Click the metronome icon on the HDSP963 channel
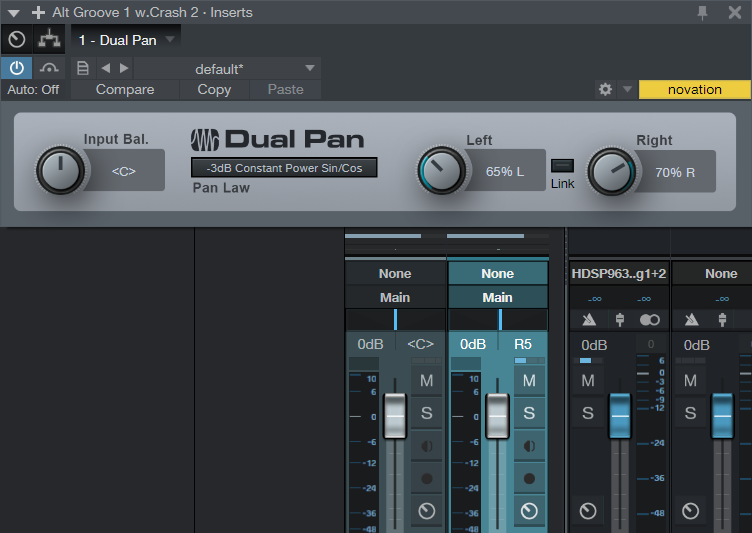 pos(589,320)
